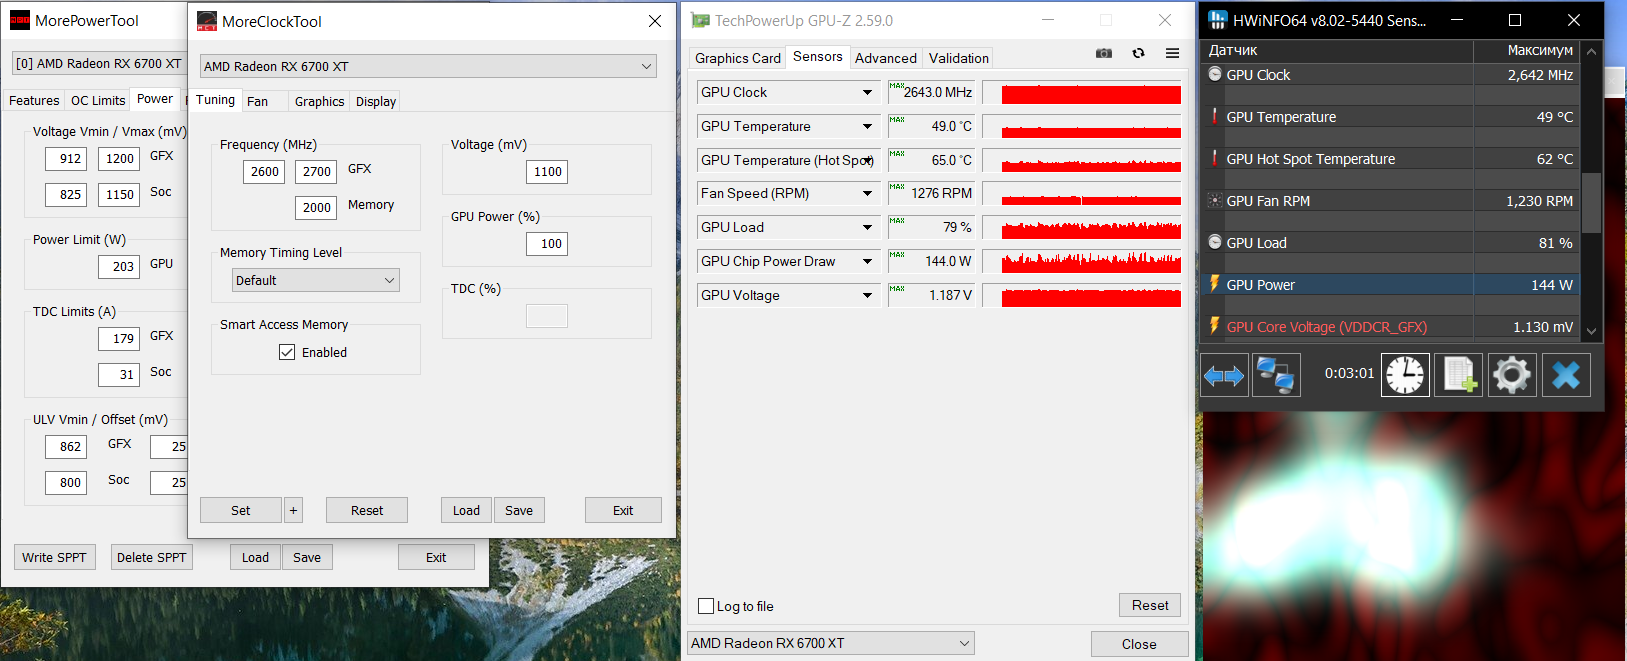Click the GPU-Z title bar app icon
This screenshot has height=661, width=1627.
click(x=700, y=20)
